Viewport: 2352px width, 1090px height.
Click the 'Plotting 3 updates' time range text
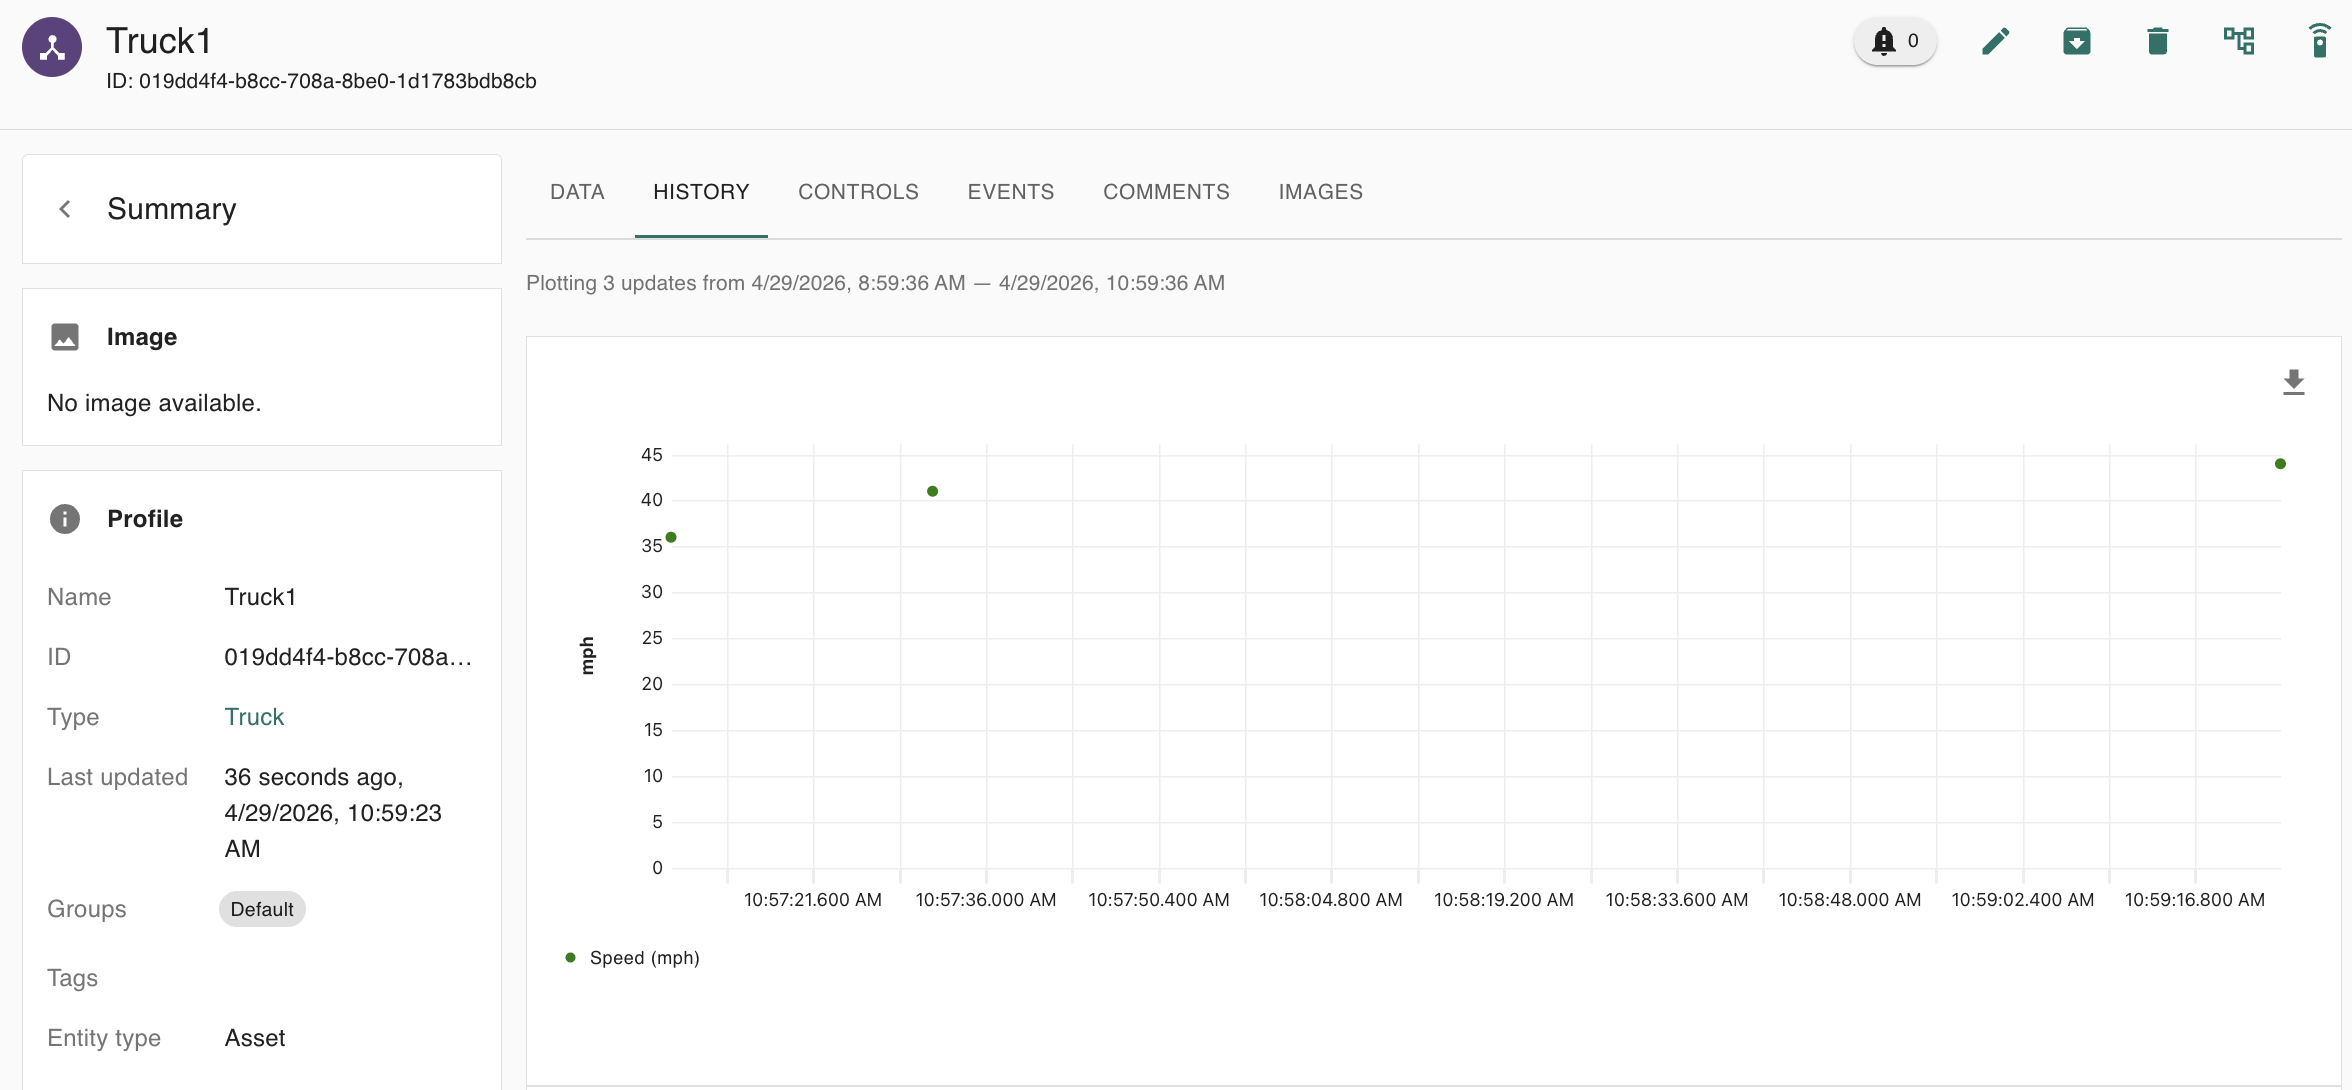(876, 283)
